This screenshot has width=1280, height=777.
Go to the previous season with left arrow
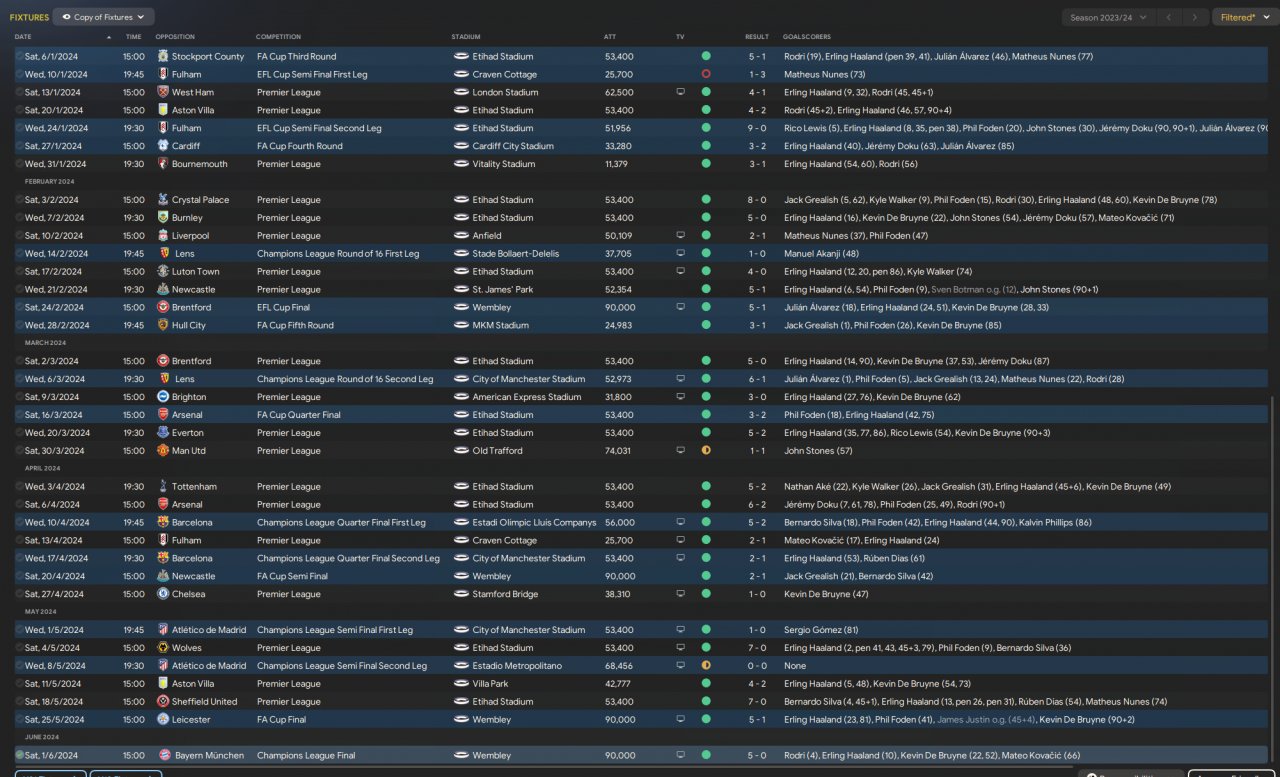point(1169,17)
